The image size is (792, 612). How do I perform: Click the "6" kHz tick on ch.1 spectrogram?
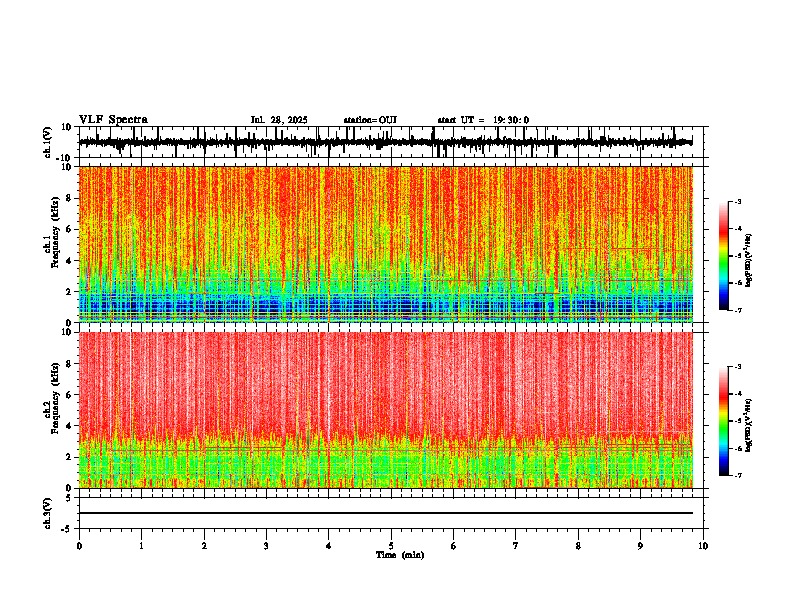69,230
